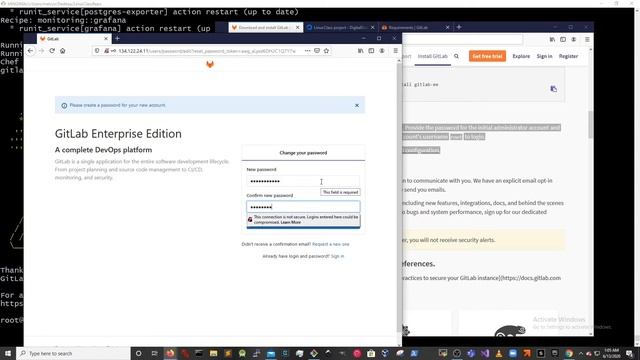Show sidebars icon in front Firefox toolbar
Screen dimensions: 640x360
(371, 51)
